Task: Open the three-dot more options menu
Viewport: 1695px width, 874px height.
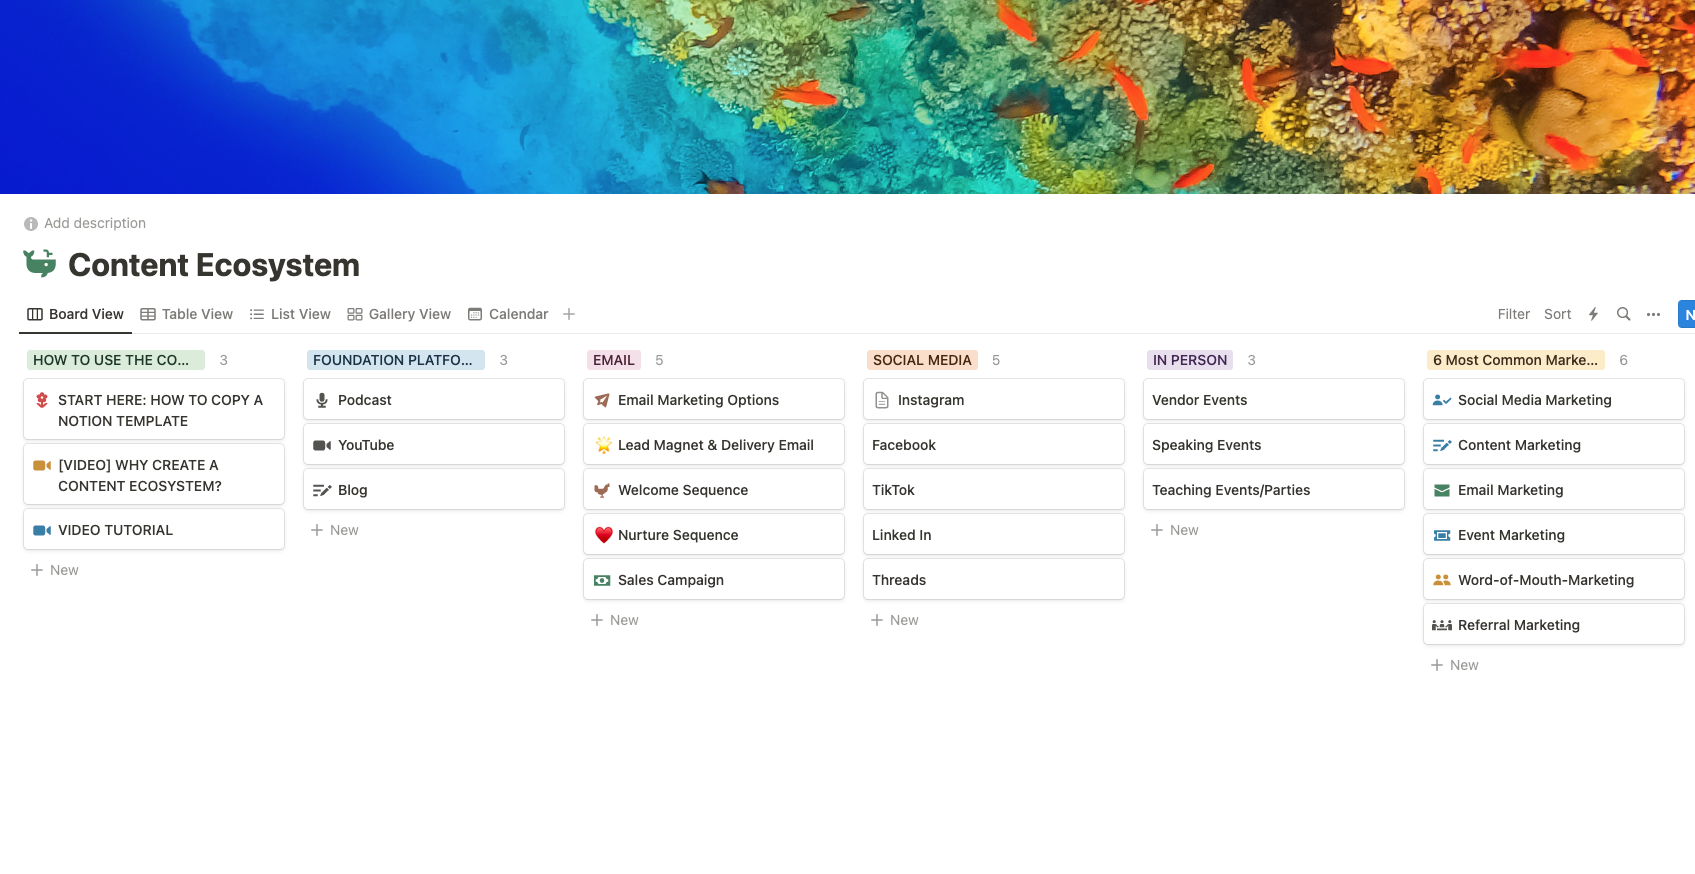Action: [1653, 314]
